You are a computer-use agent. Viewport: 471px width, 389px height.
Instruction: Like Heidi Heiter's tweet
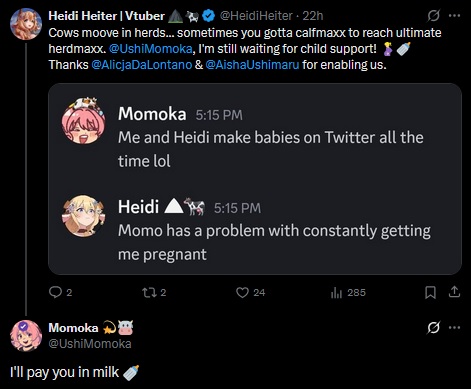click(250, 292)
